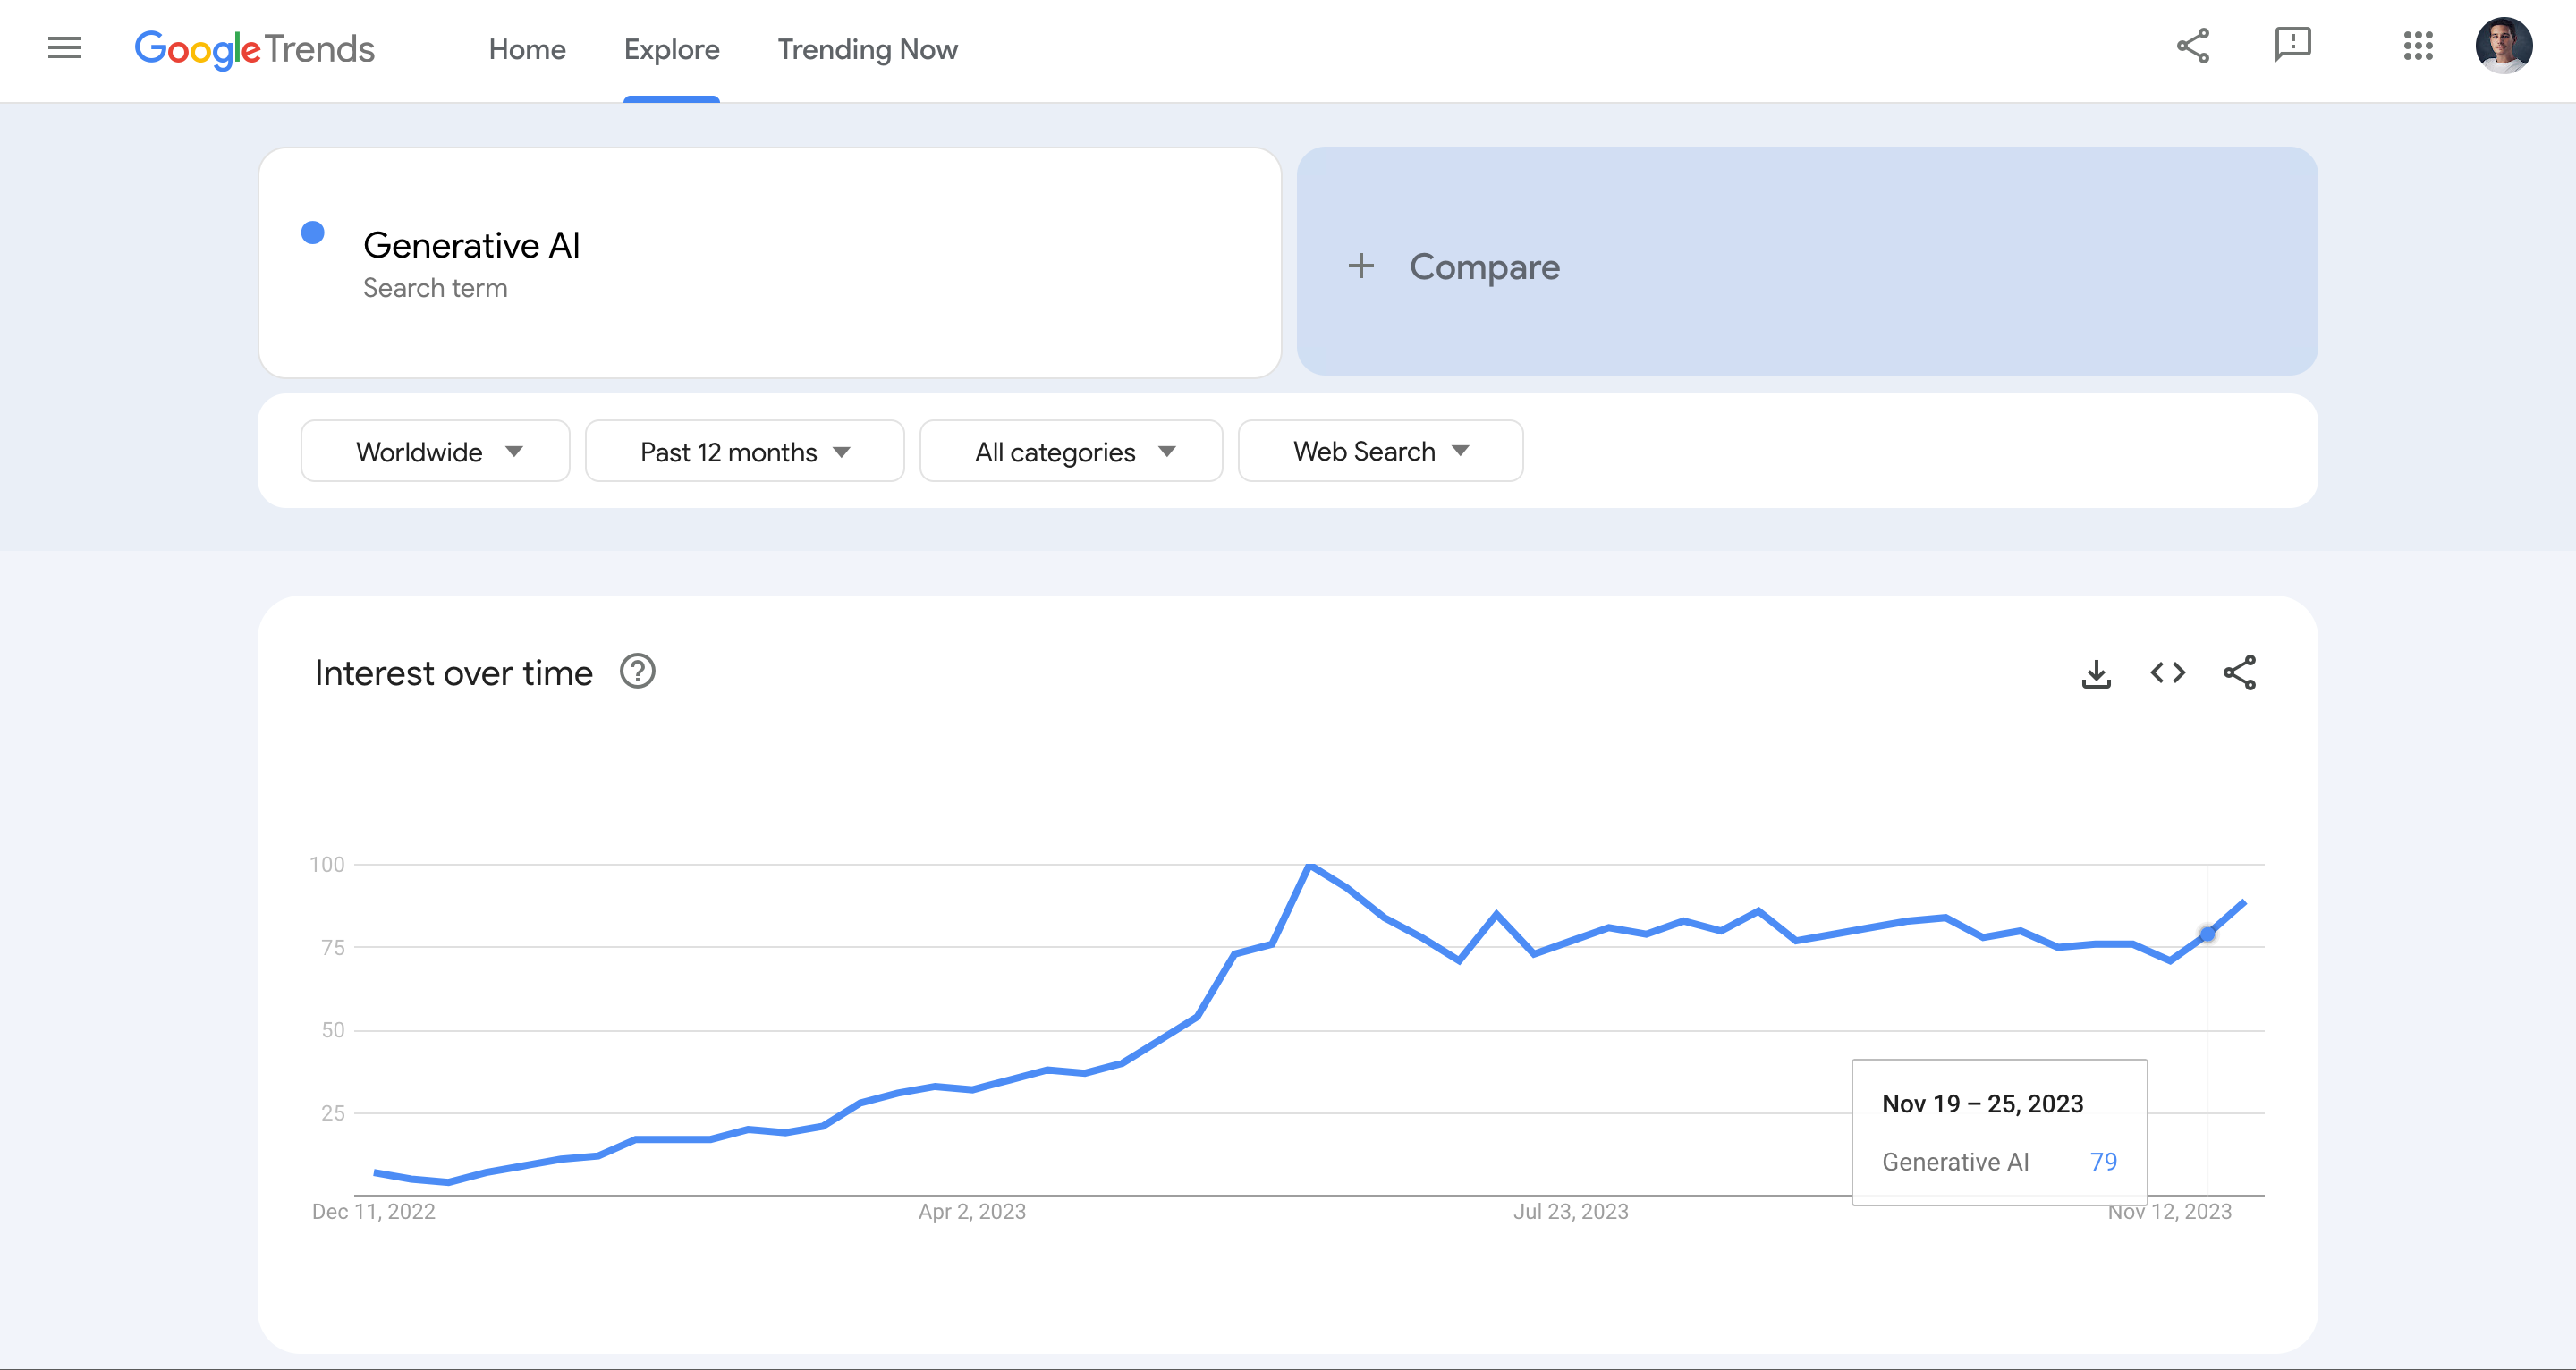Click the top-level share icon in navbar
This screenshot has width=2576, height=1370.
[x=2192, y=47]
